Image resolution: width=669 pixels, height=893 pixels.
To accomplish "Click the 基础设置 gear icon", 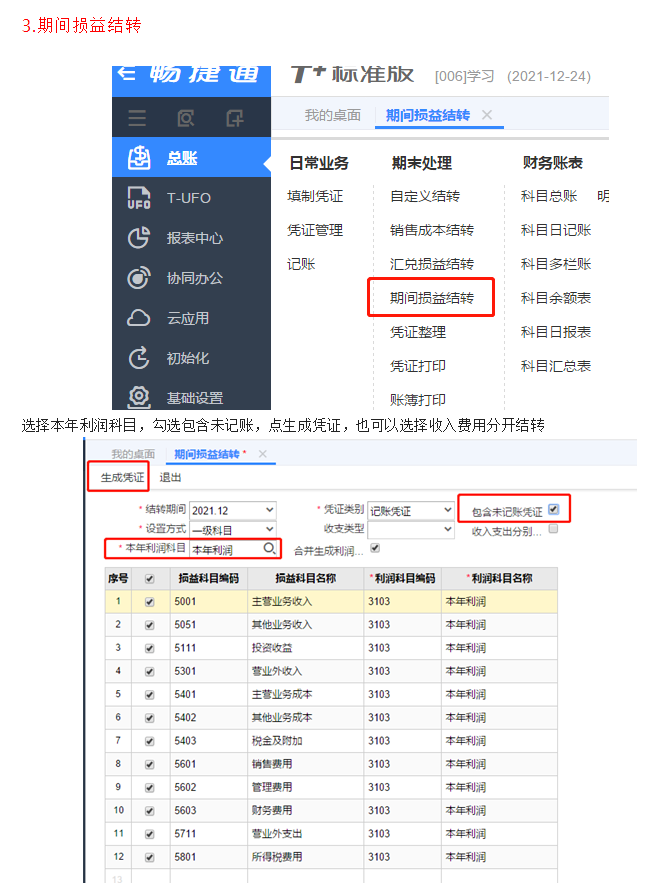I will 139,397.
